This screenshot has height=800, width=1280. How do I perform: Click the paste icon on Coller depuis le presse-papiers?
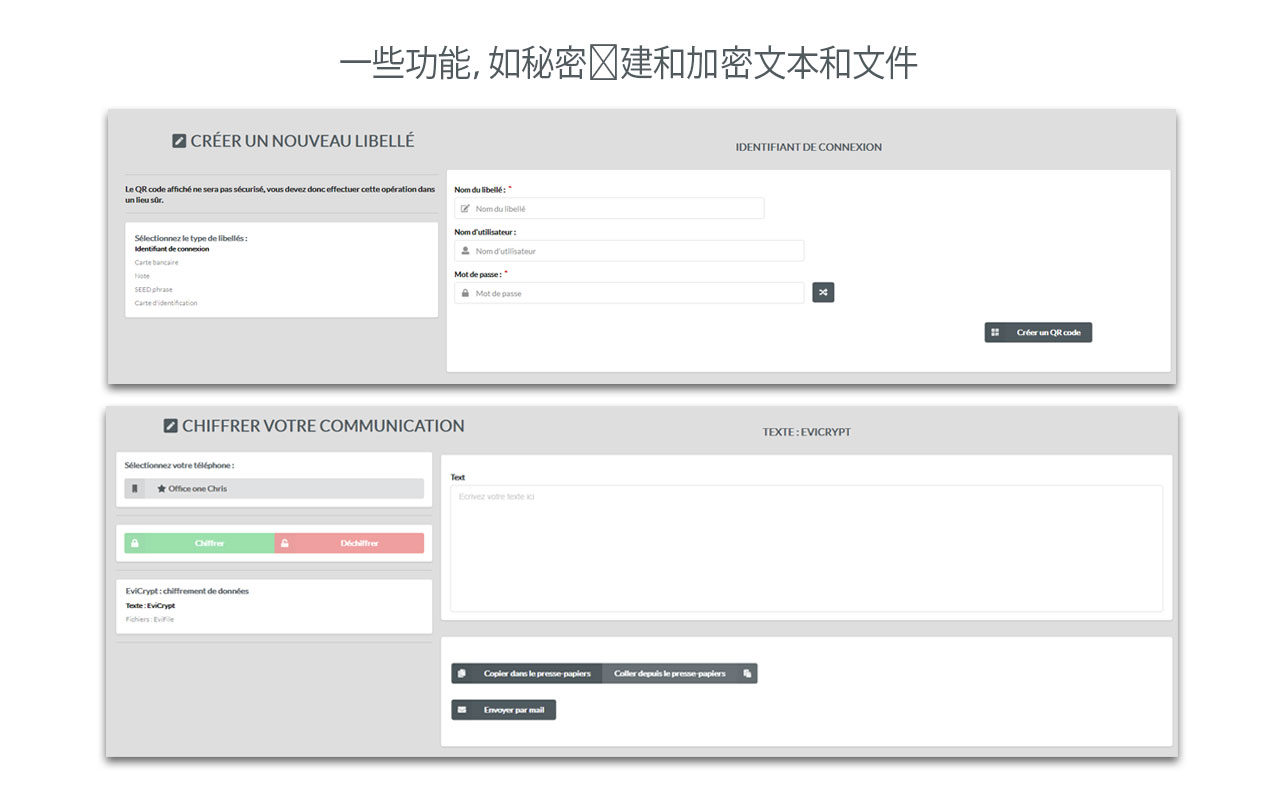pos(746,673)
